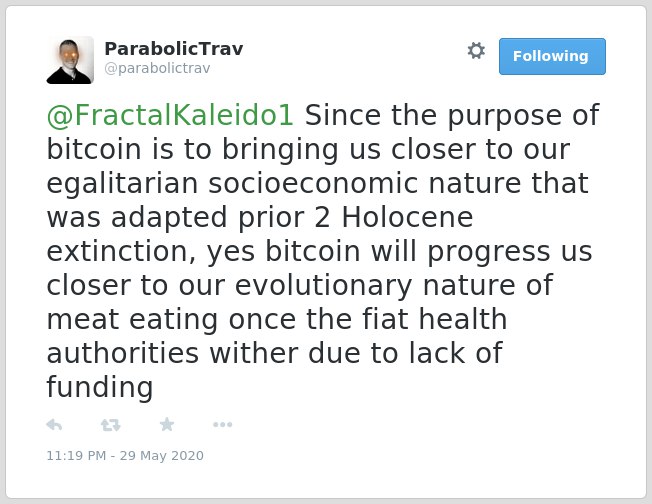652x504 pixels.
Task: Click the word "egalitarian" in the tweet
Action: 122,183
